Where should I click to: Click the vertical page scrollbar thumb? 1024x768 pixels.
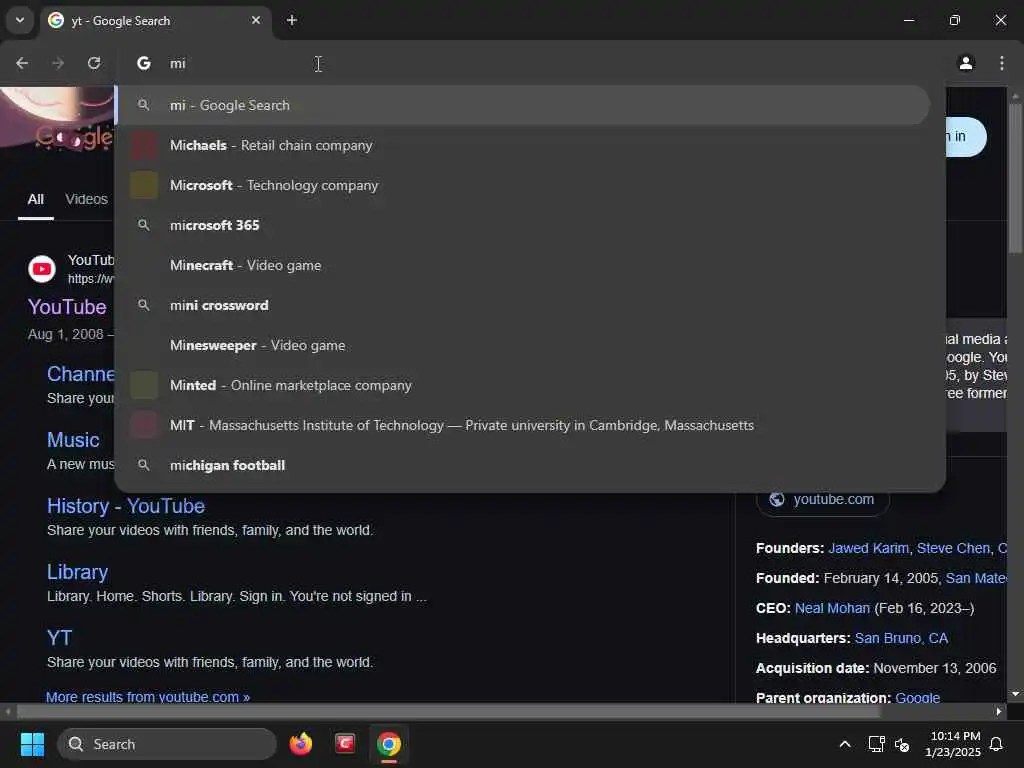click(1015, 176)
